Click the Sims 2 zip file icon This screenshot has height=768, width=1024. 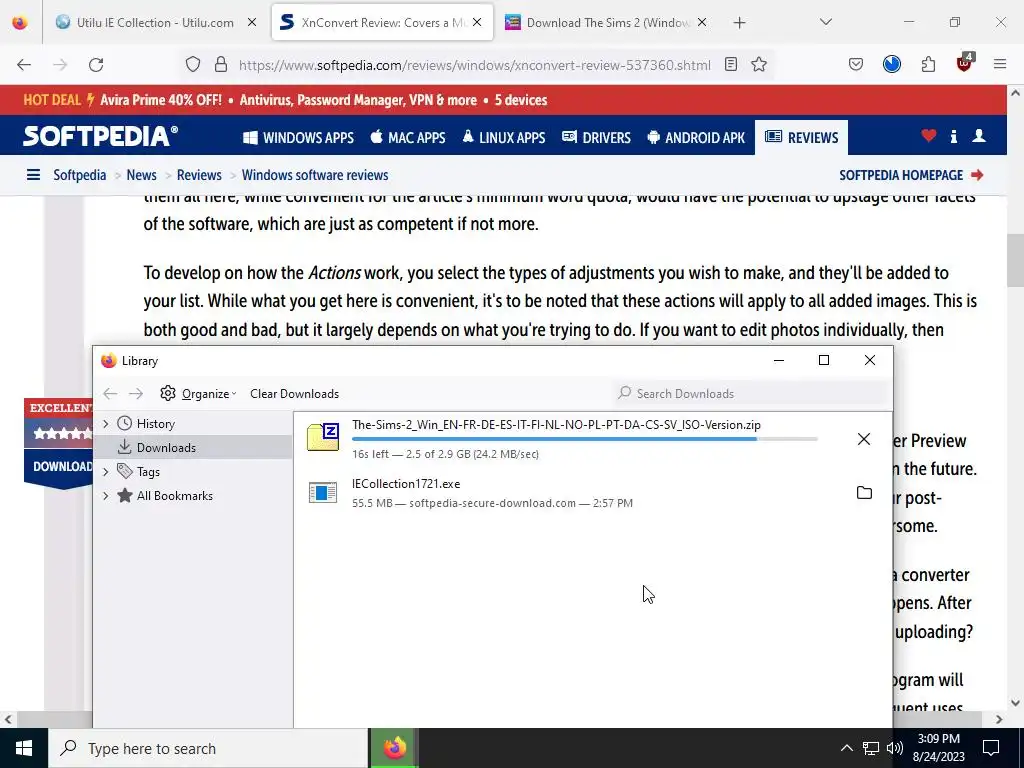(323, 438)
